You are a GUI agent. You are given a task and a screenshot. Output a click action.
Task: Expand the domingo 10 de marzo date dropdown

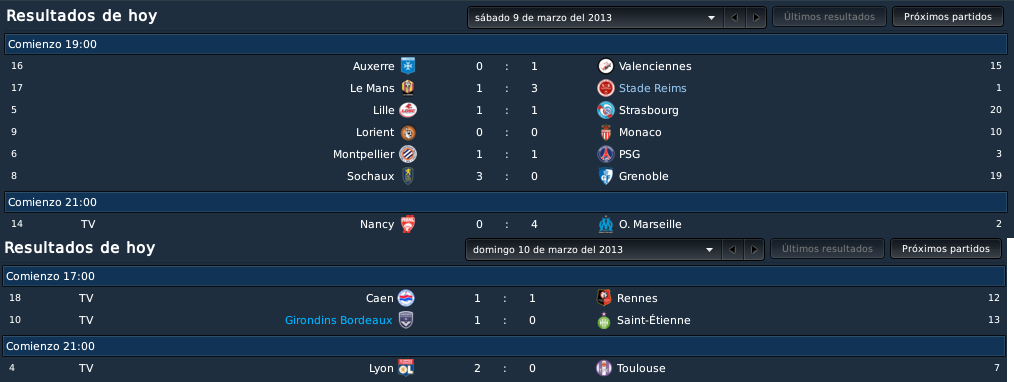(593, 249)
